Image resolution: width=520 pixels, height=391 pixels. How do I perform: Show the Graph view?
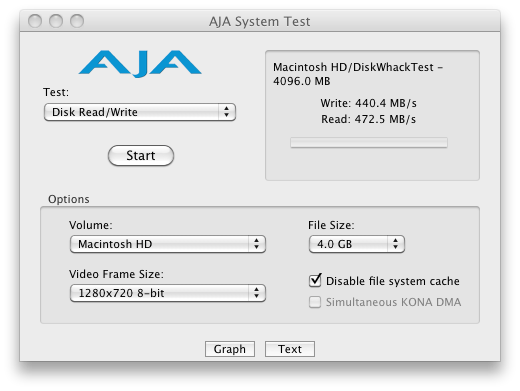[230, 349]
